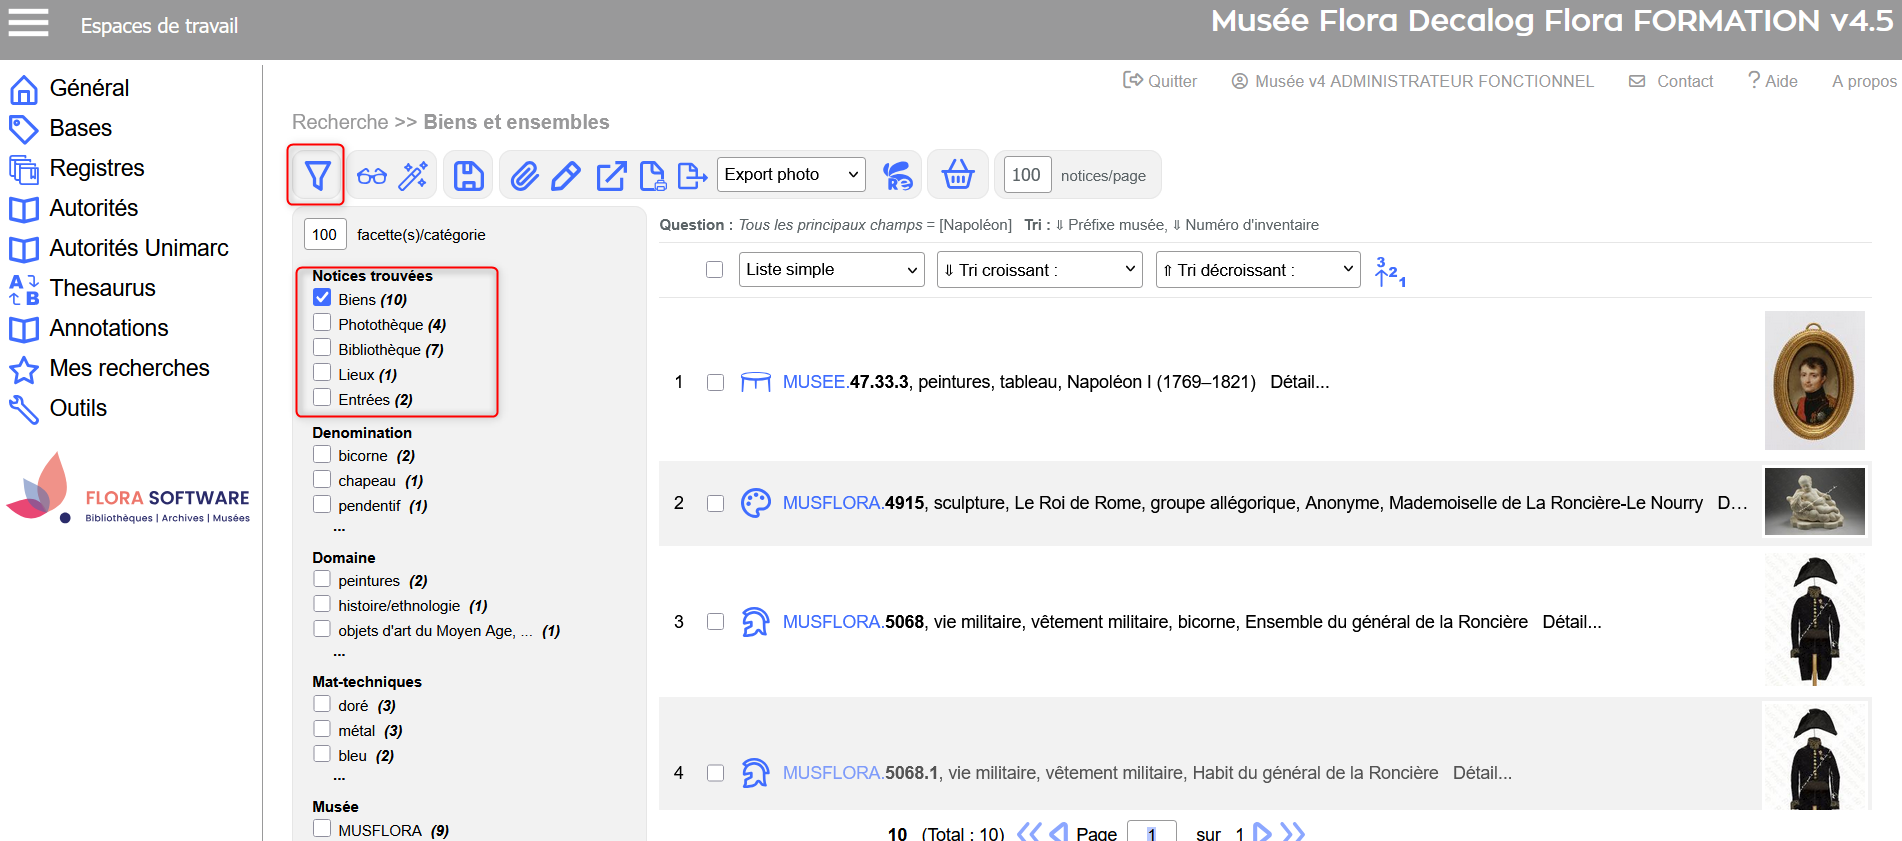Click the Quitter link
1902x841 pixels.
coord(1160,81)
